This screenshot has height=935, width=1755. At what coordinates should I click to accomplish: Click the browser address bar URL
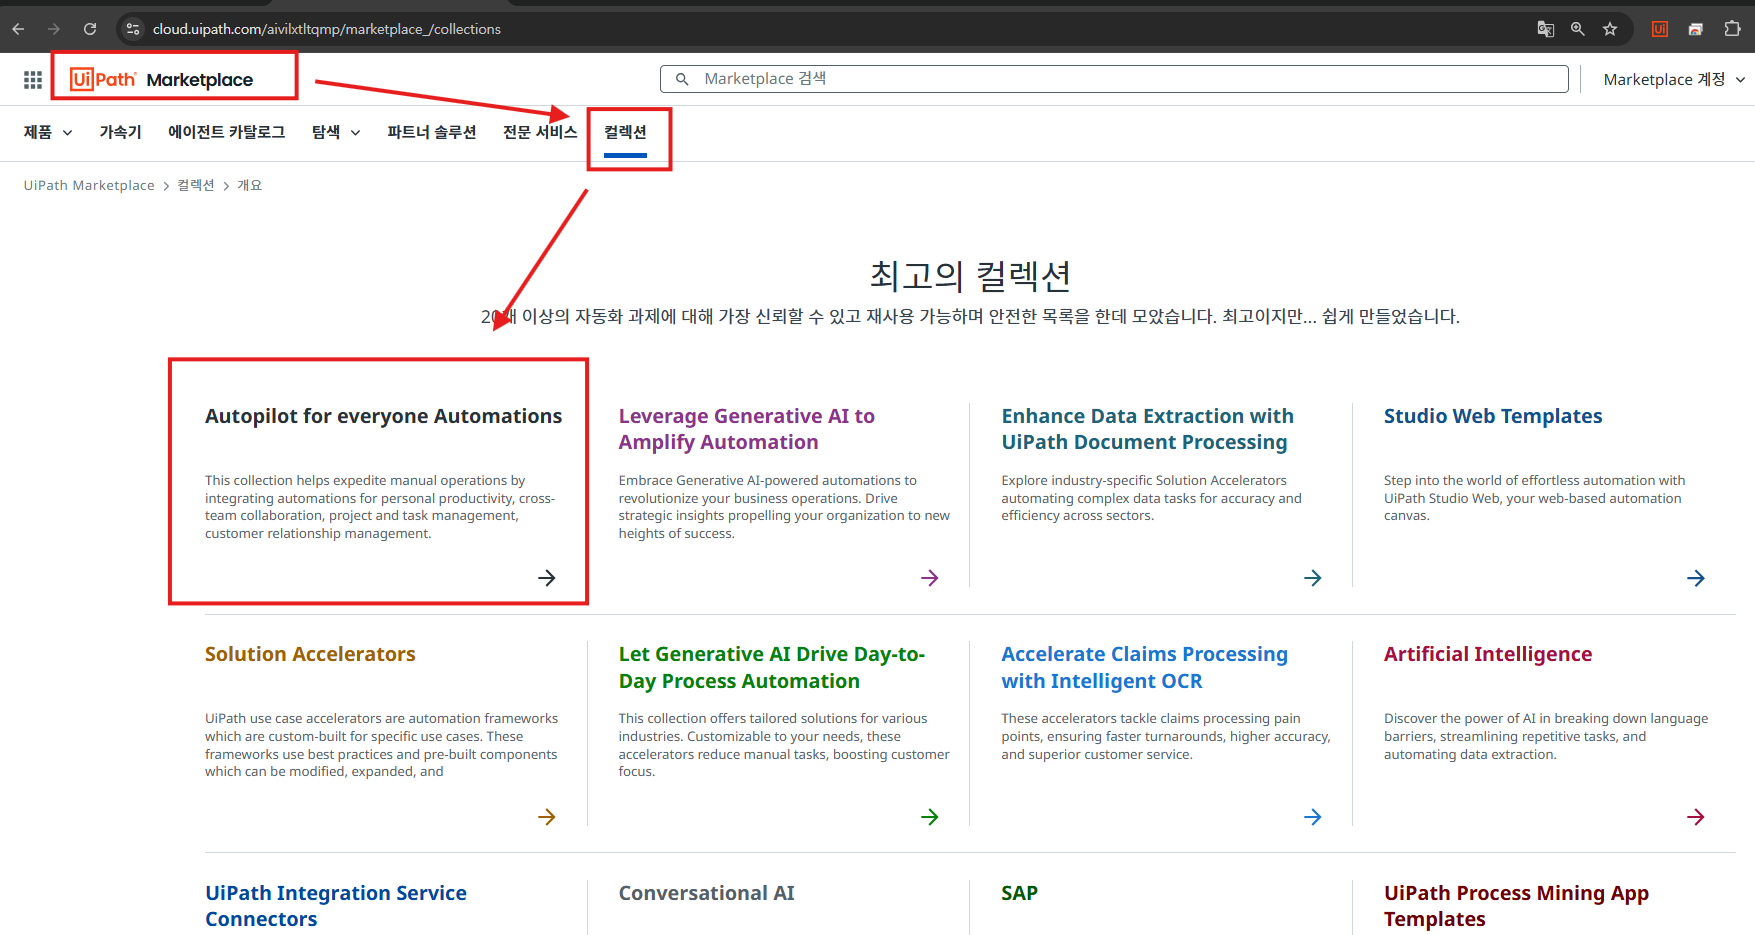tap(327, 29)
